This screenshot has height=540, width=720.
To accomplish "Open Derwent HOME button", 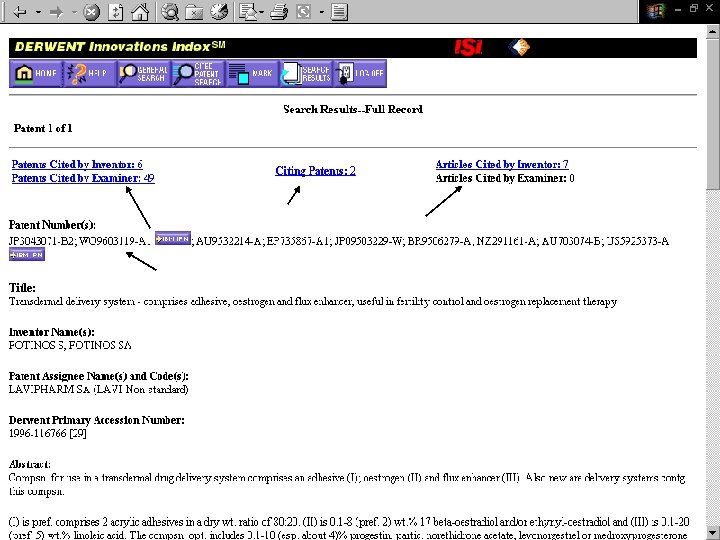I will pyautogui.click(x=36, y=73).
